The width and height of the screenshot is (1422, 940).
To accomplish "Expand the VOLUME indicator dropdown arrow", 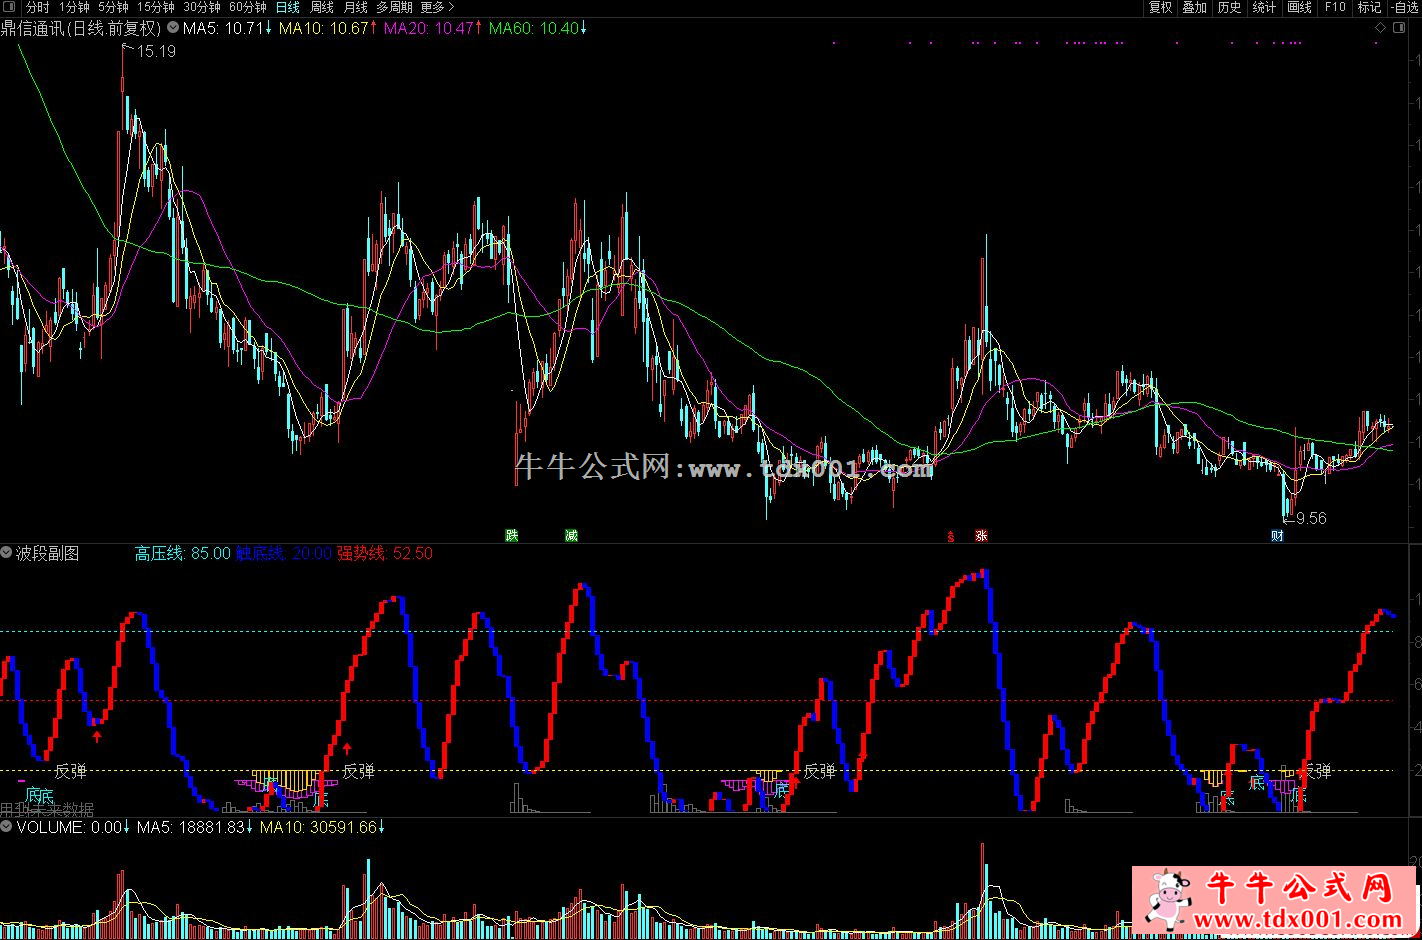I will (7, 827).
